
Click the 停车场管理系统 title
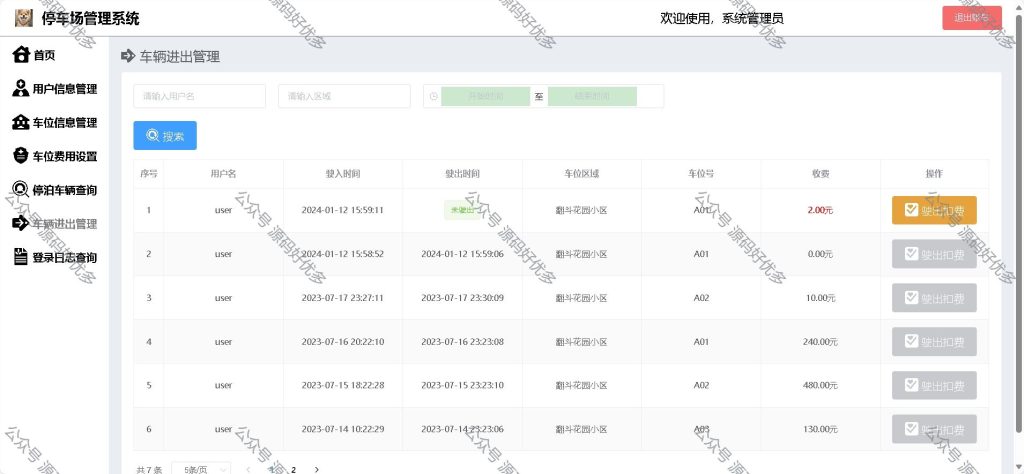pos(90,18)
